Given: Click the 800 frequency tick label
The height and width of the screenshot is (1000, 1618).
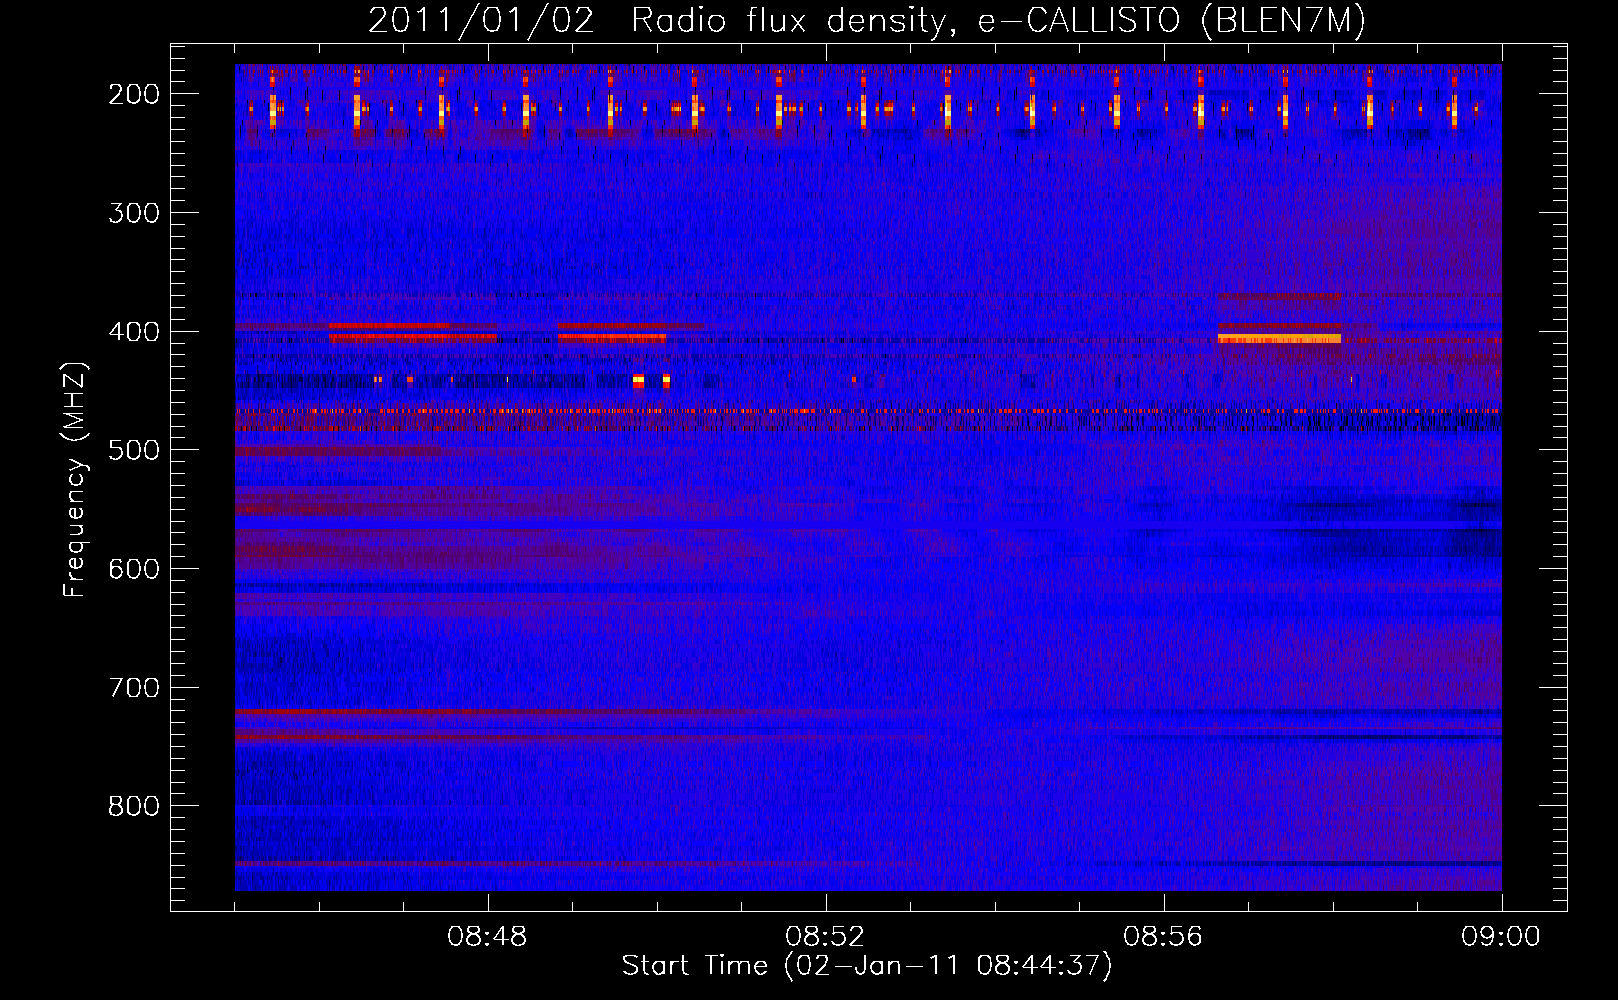Looking at the screenshot, I should tap(133, 806).
